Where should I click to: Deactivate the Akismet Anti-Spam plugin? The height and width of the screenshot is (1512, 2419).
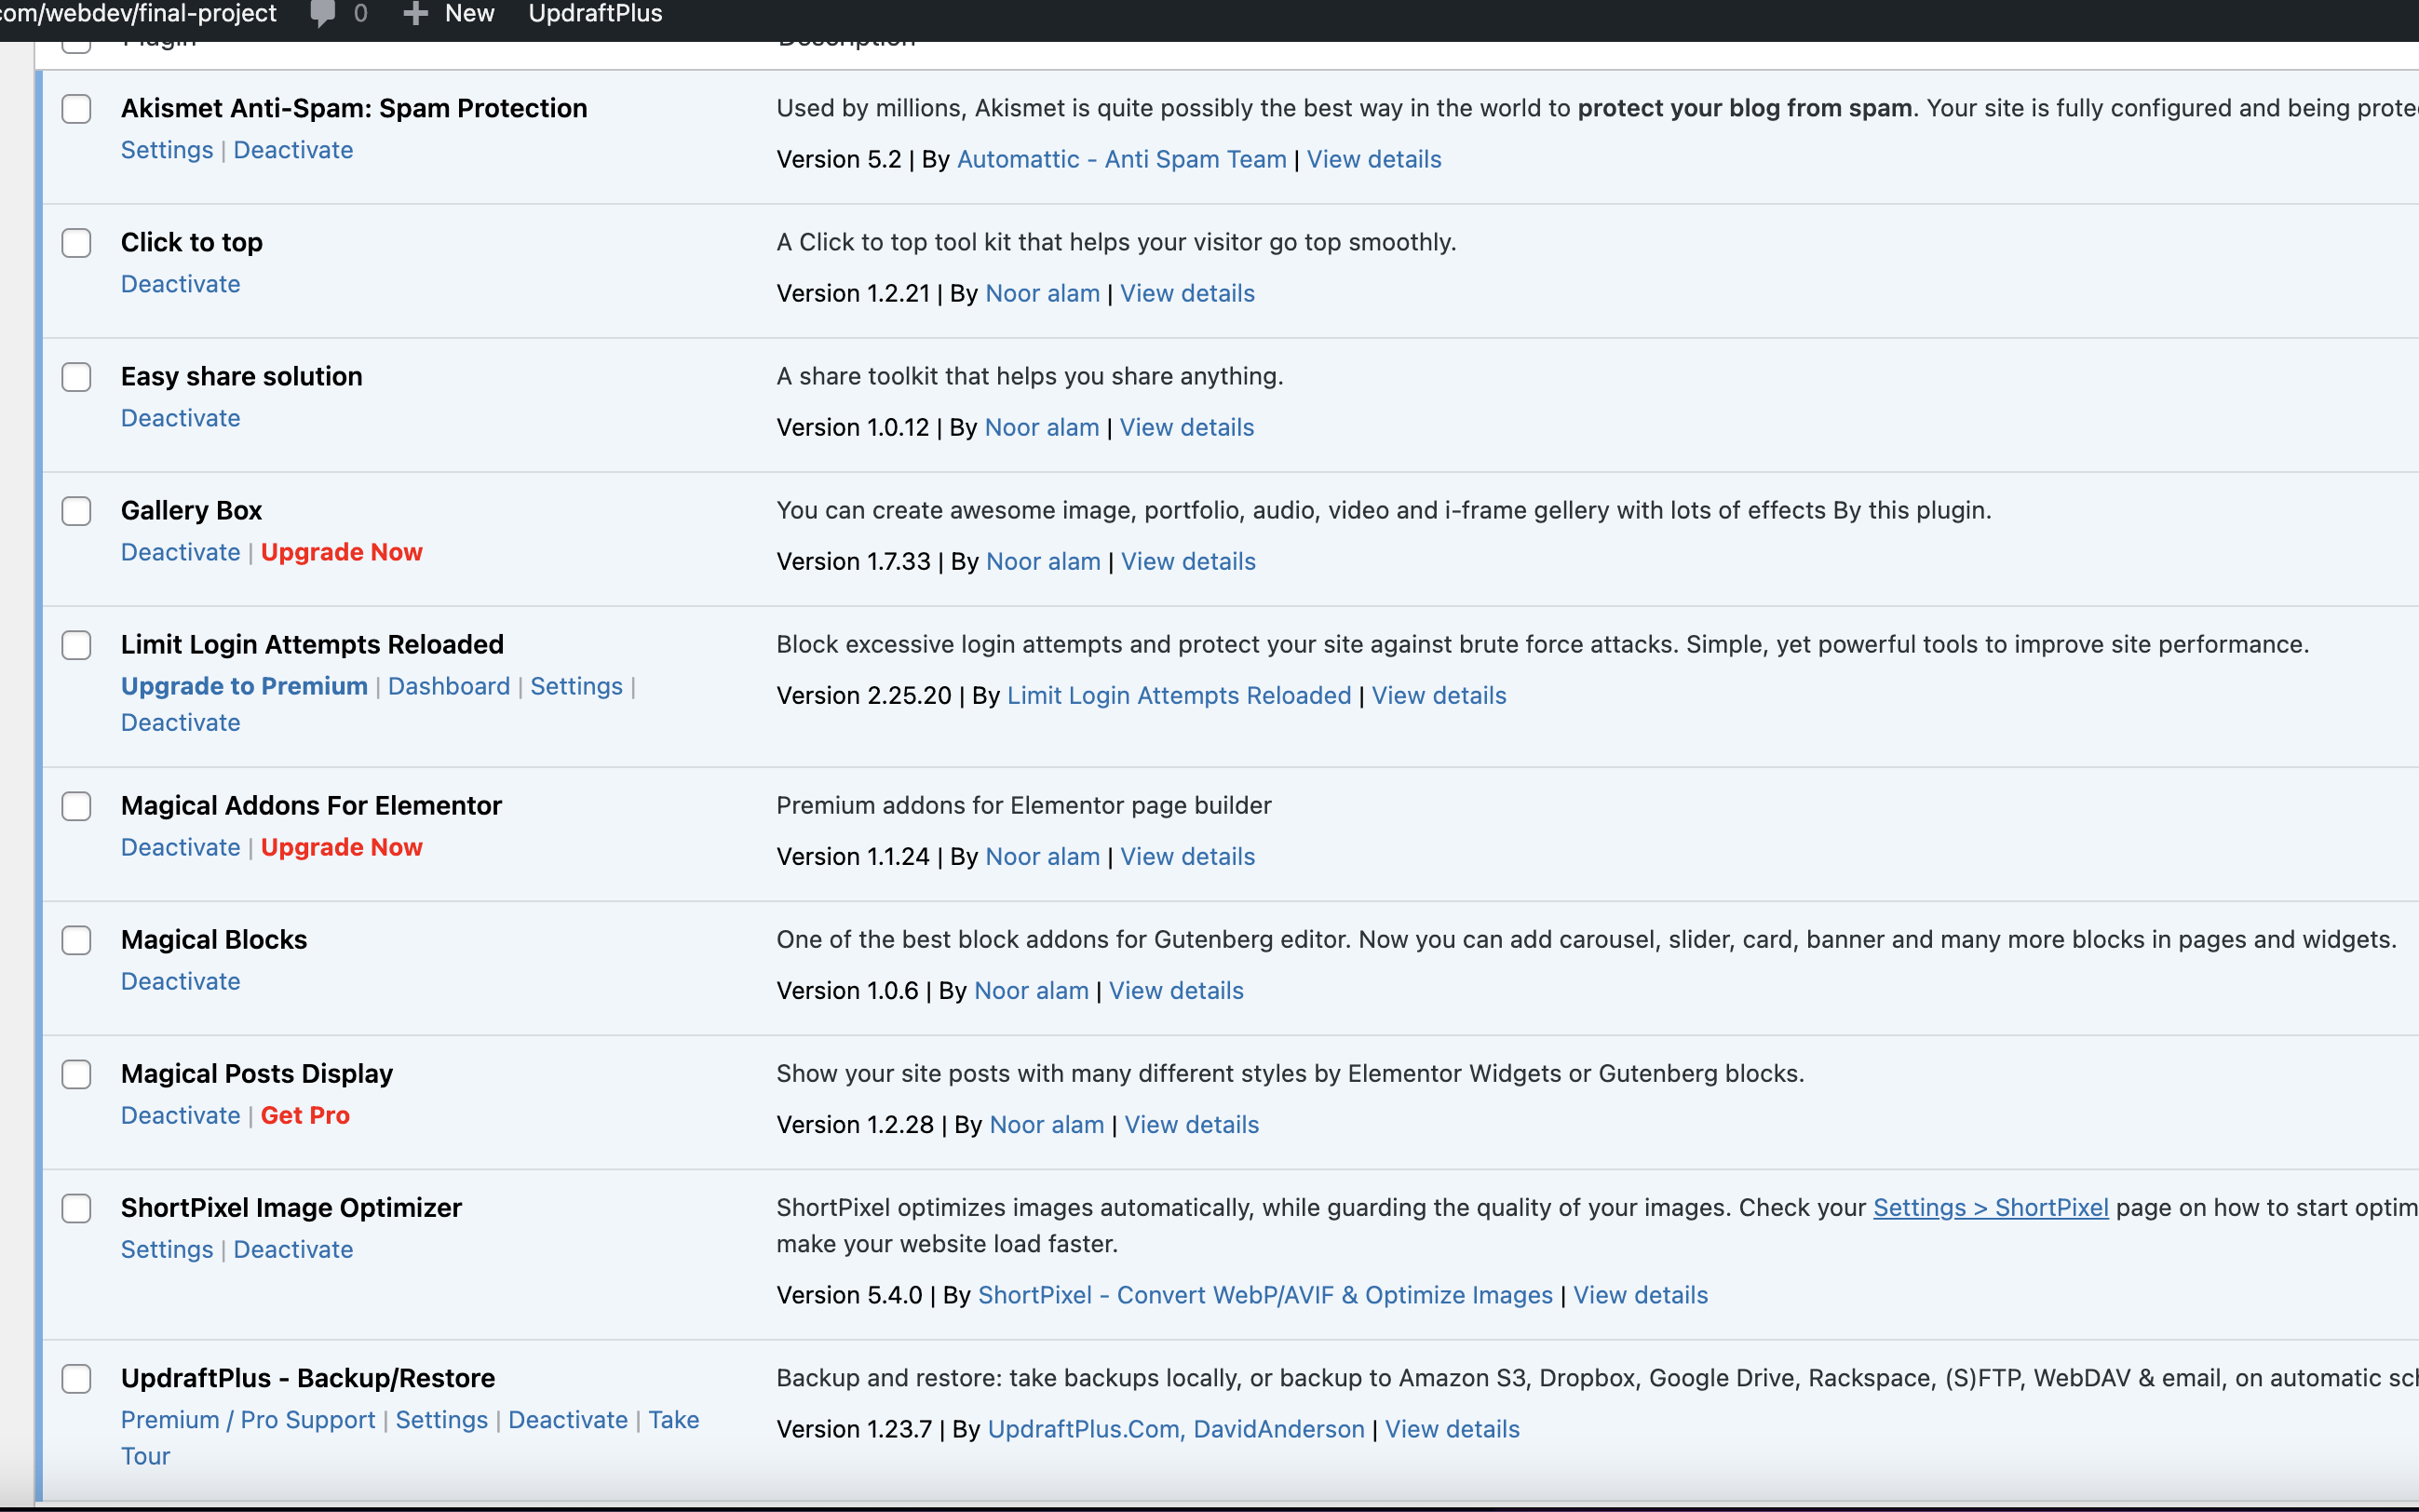coord(293,150)
